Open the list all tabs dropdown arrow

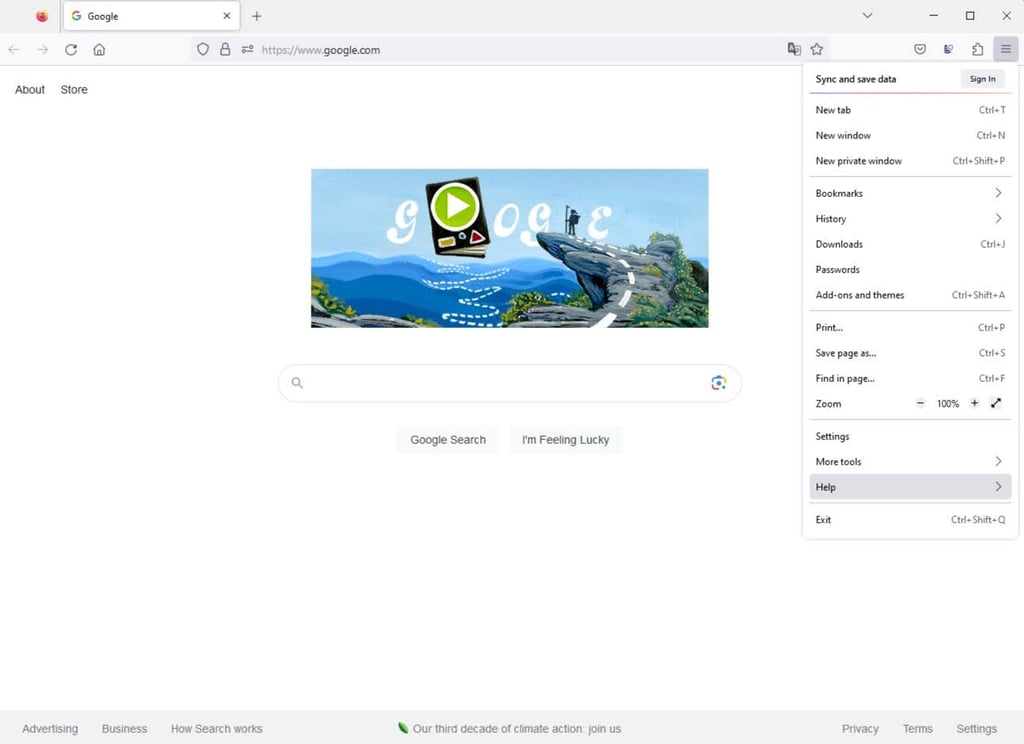pos(867,16)
